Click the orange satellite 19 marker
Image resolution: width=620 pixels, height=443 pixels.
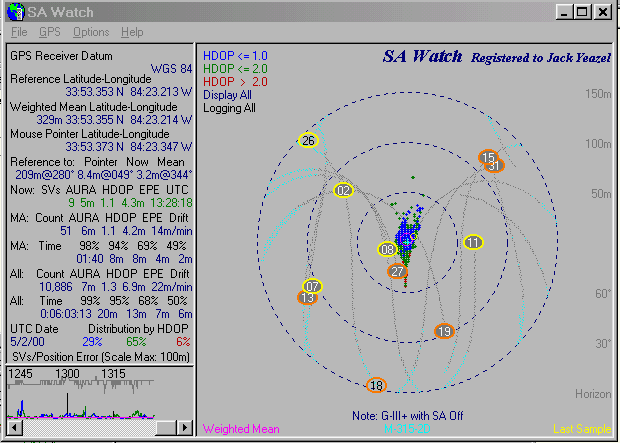(x=444, y=331)
